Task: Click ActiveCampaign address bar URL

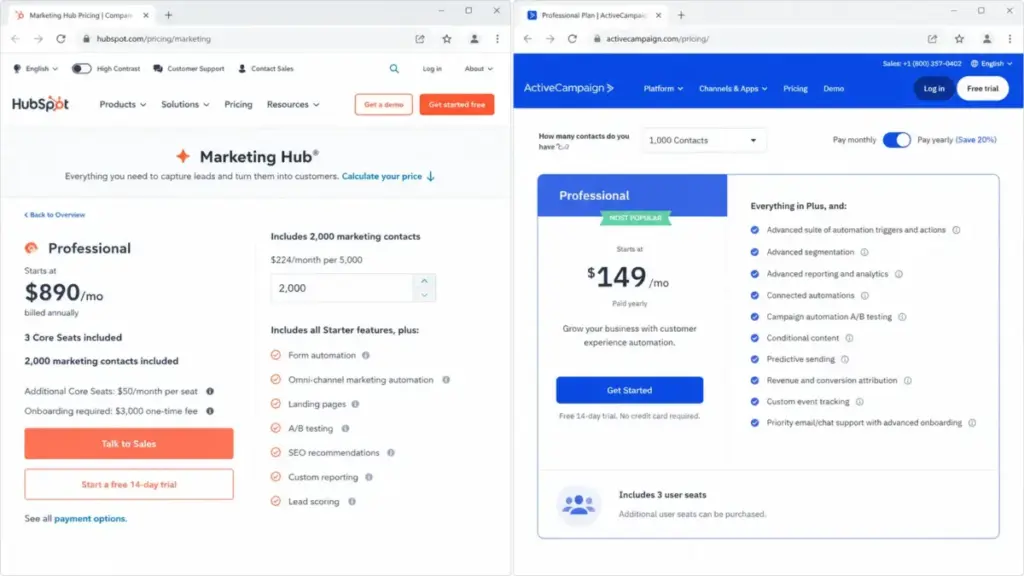Action: (x=657, y=39)
